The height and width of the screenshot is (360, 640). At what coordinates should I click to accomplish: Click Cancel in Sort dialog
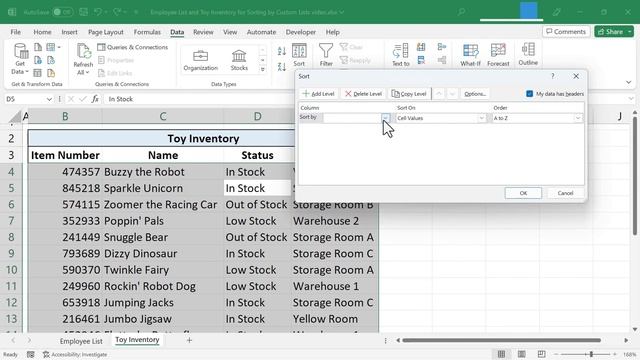[x=565, y=193]
